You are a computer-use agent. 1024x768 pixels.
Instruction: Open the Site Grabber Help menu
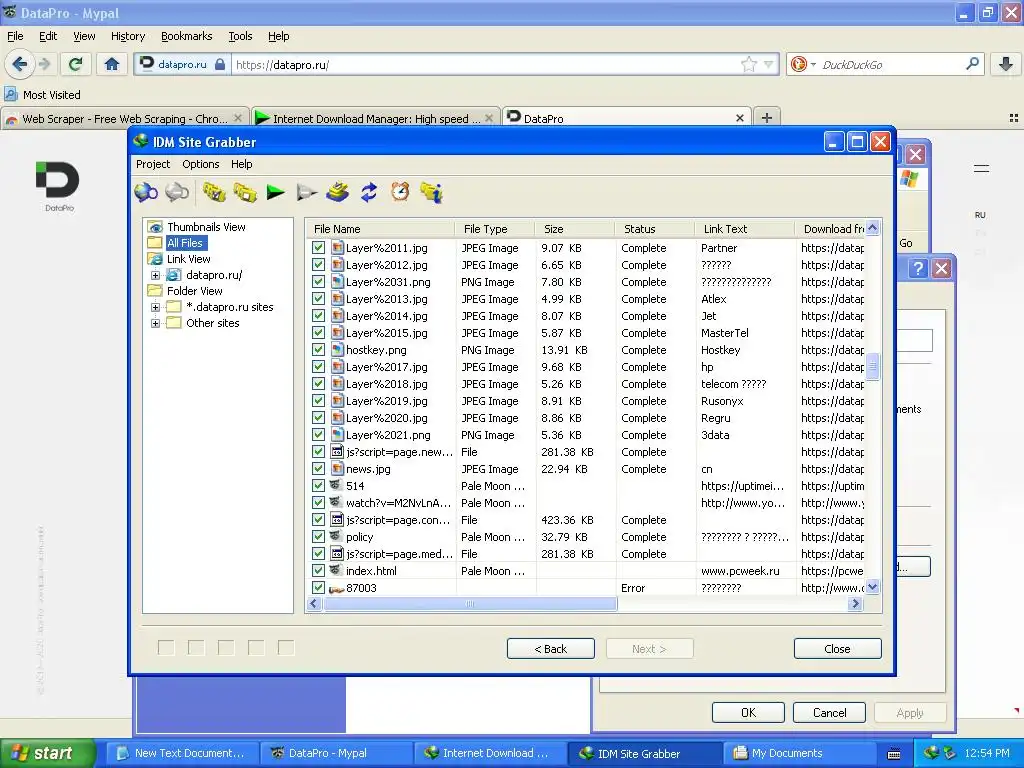click(x=242, y=164)
